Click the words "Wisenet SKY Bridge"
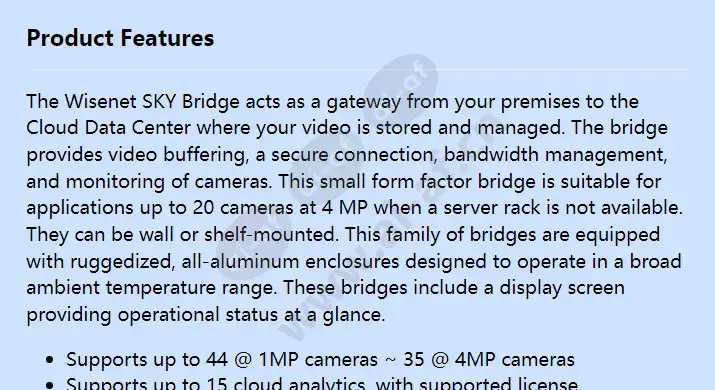 151,101
